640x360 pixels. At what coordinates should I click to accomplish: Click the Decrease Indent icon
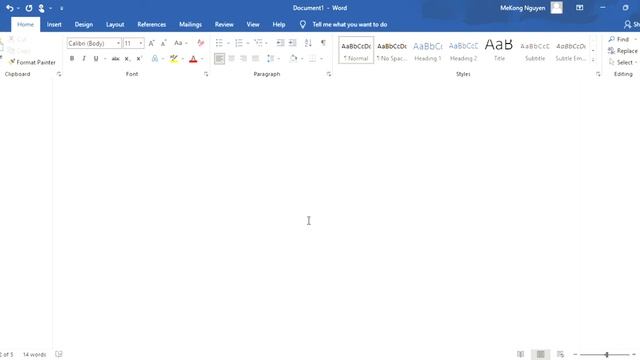[x=280, y=43]
